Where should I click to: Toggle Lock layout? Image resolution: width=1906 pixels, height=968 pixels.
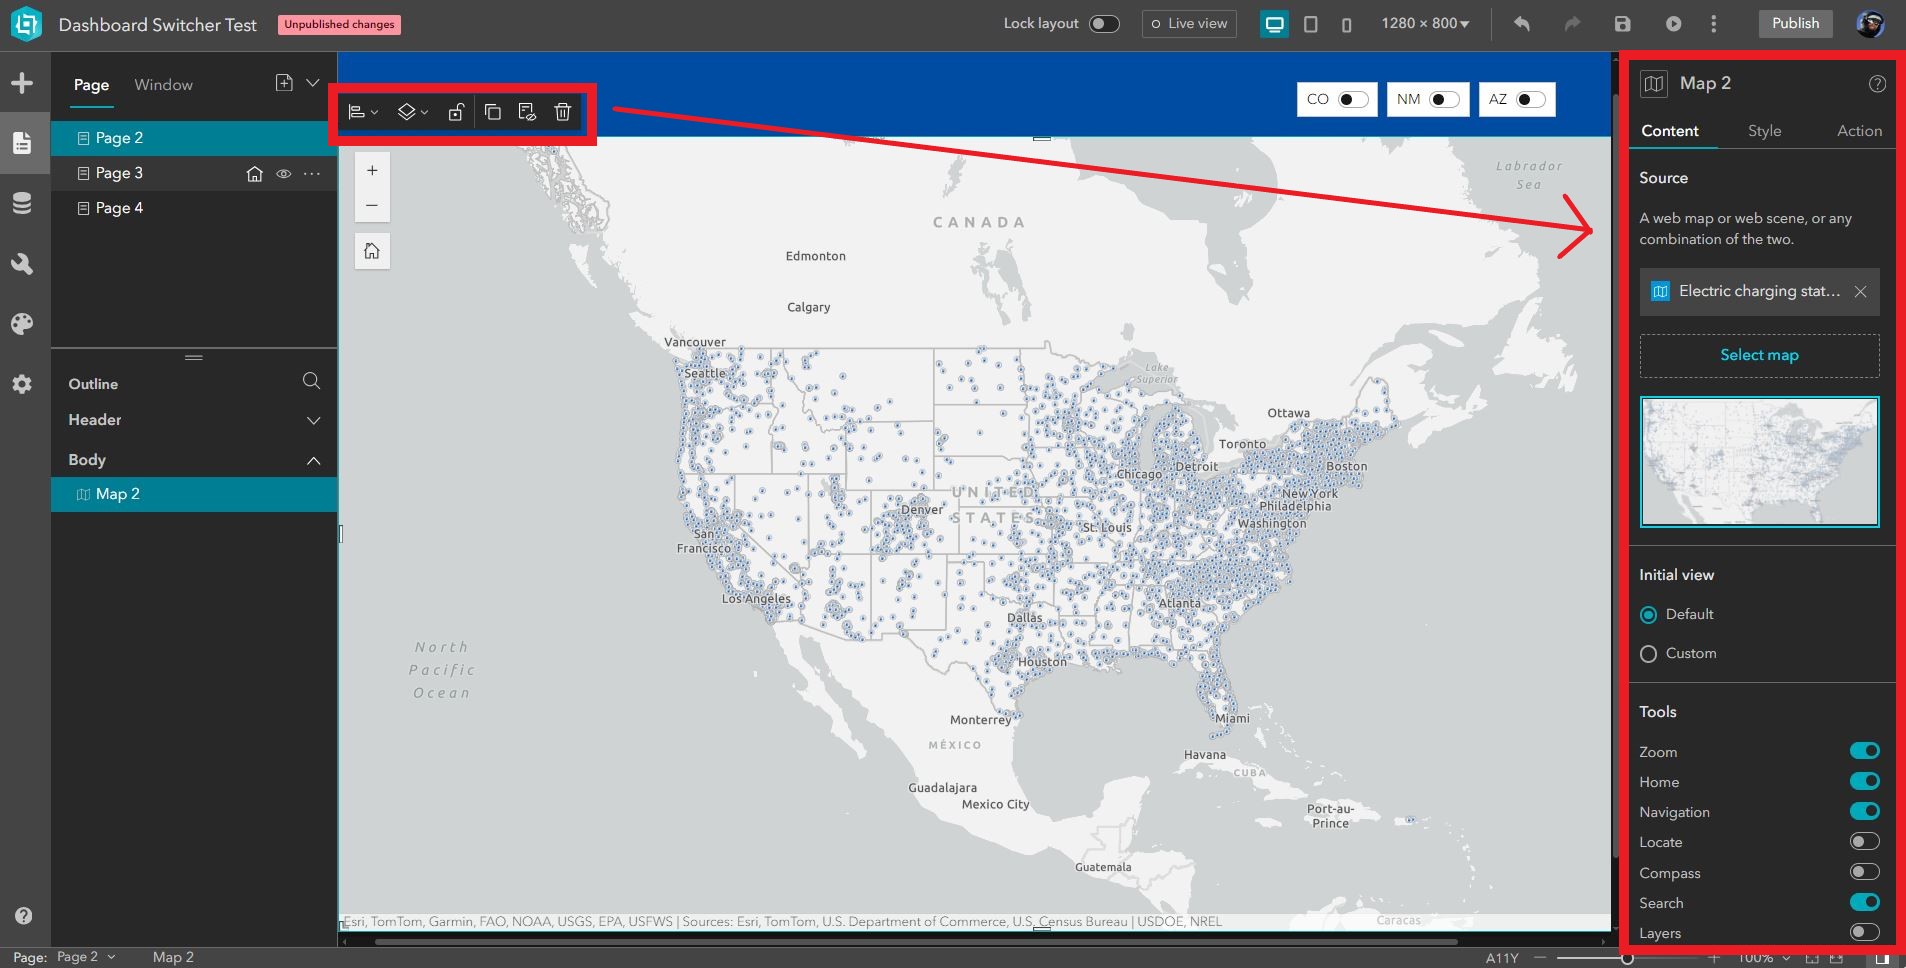1104,22
